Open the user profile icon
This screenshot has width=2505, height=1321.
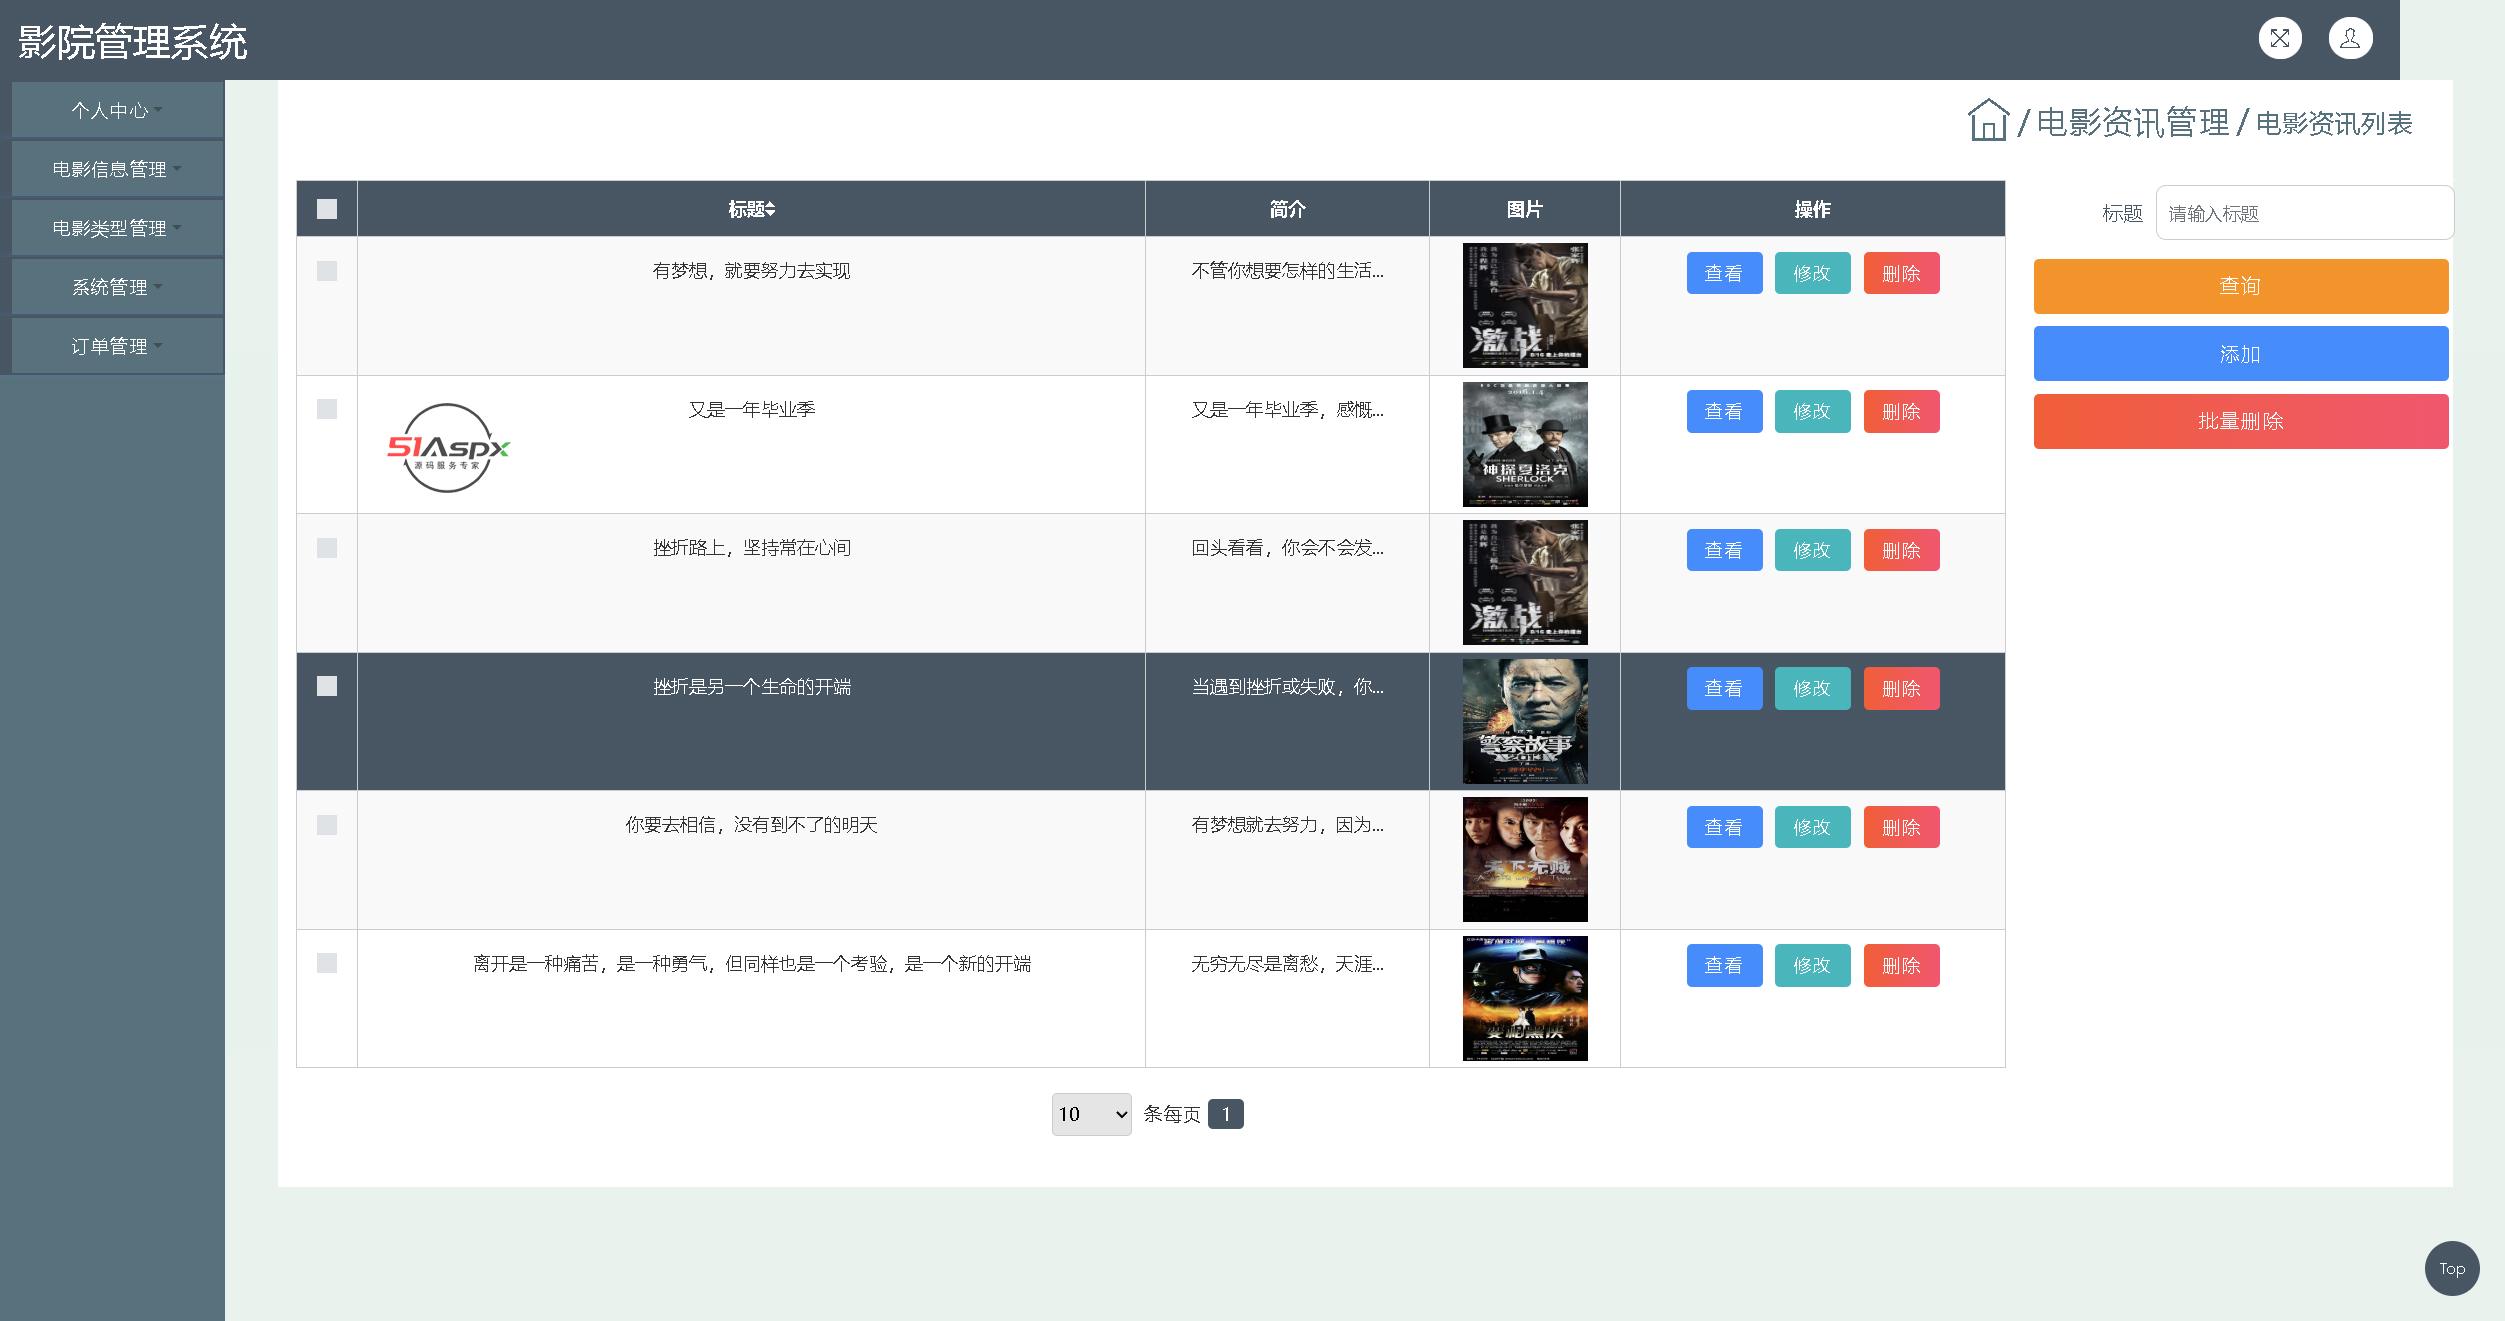click(2350, 38)
